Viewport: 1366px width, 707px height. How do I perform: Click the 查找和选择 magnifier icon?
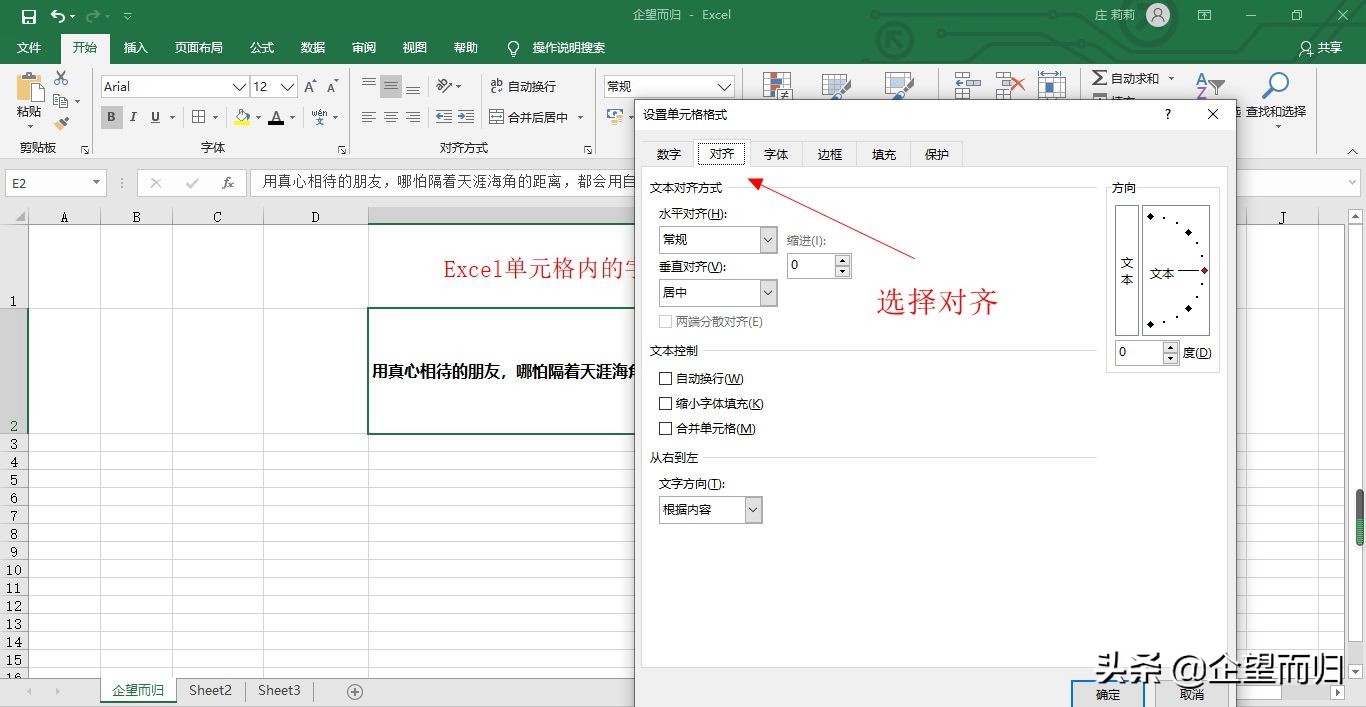(1277, 84)
